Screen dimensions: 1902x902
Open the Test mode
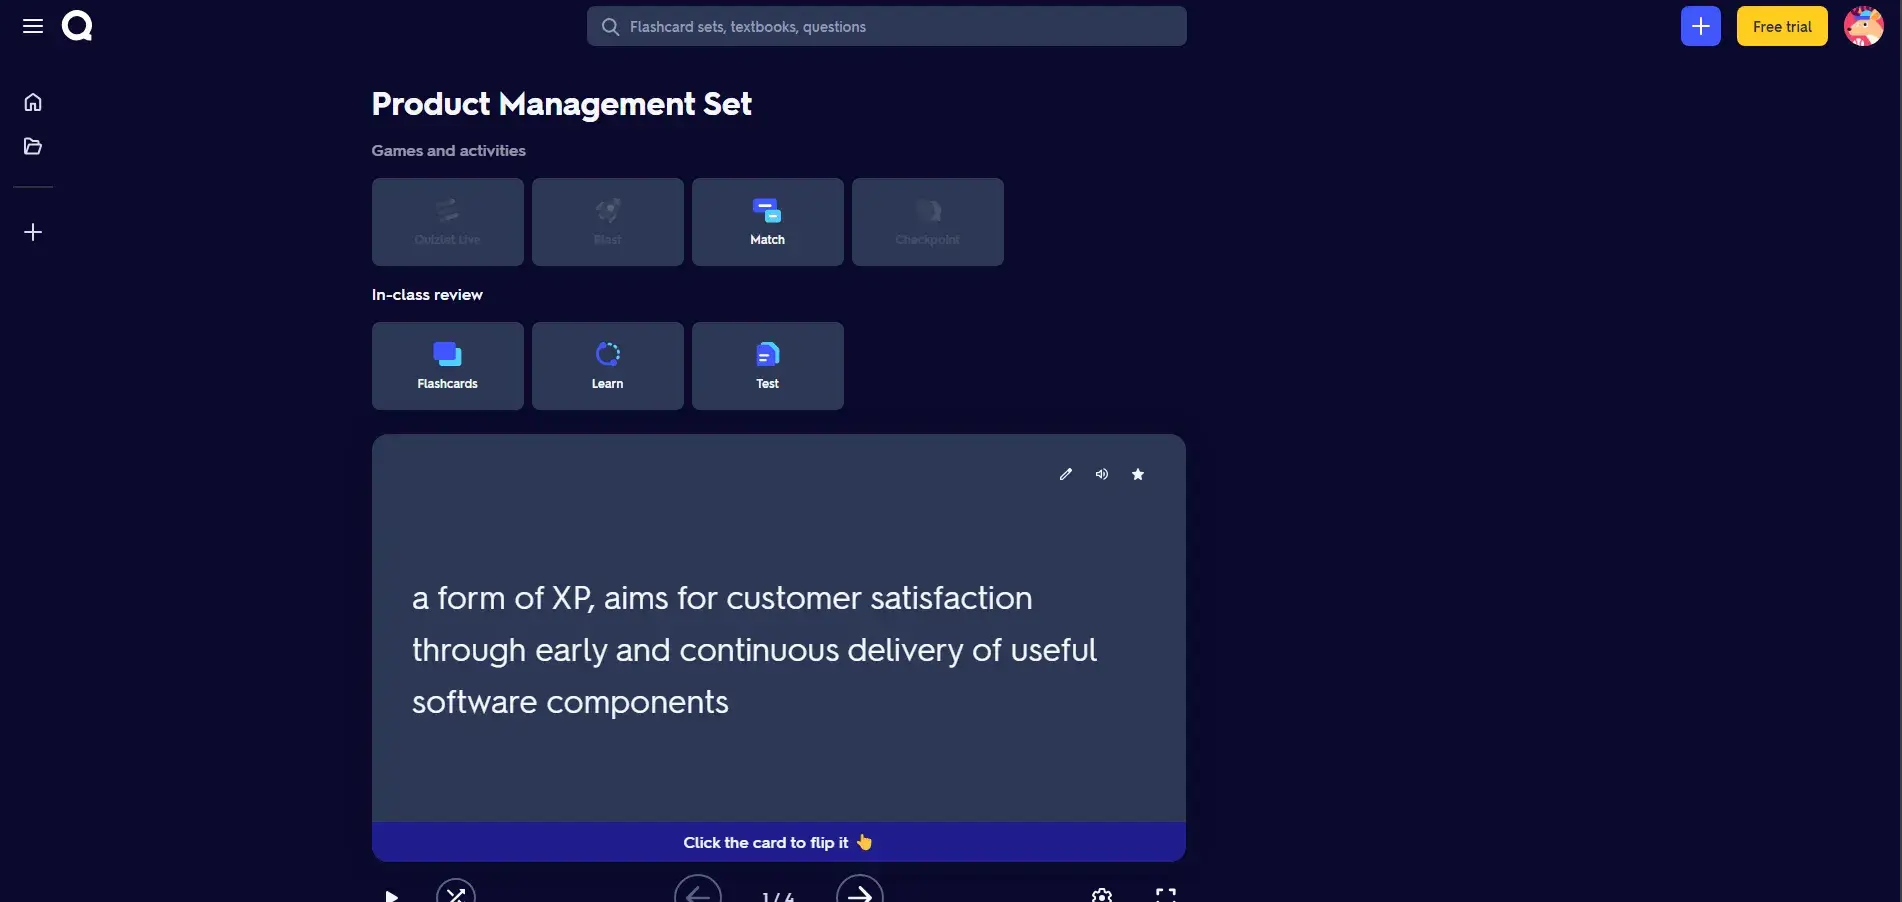(767, 366)
